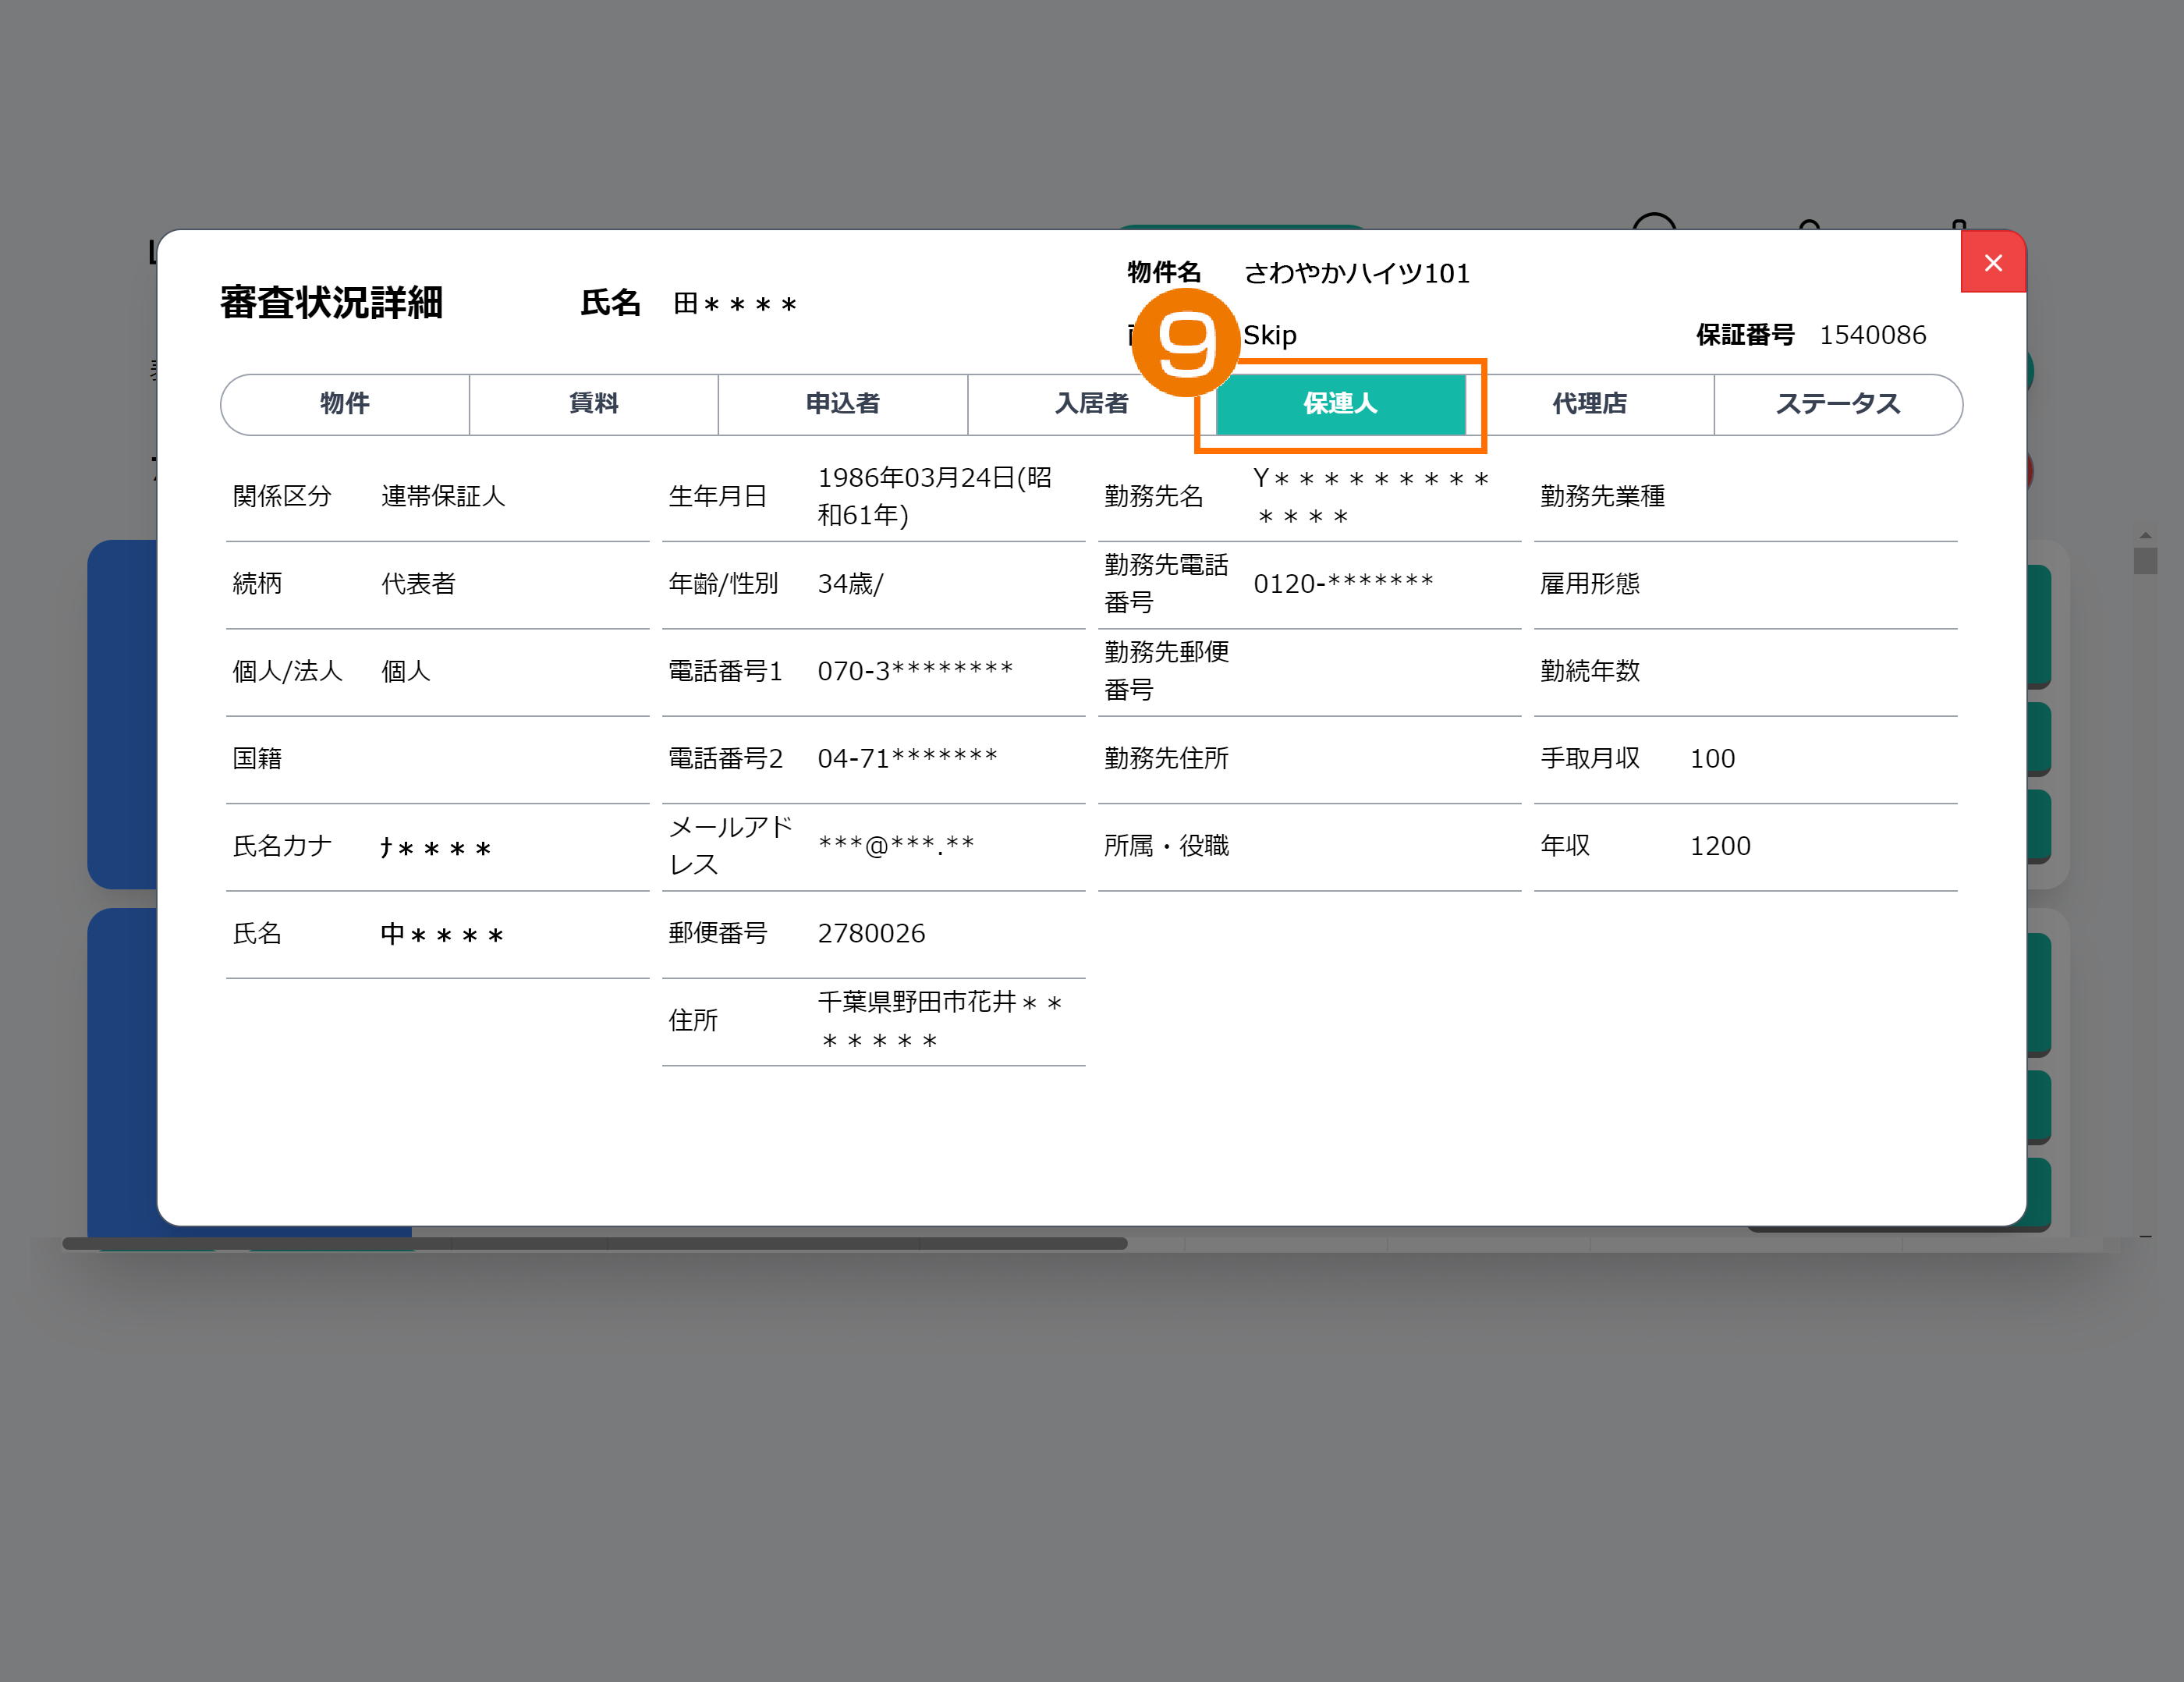This screenshot has height=1682, width=2184.
Task: Click the scroll-up arrow on right edge
Action: (2145, 536)
